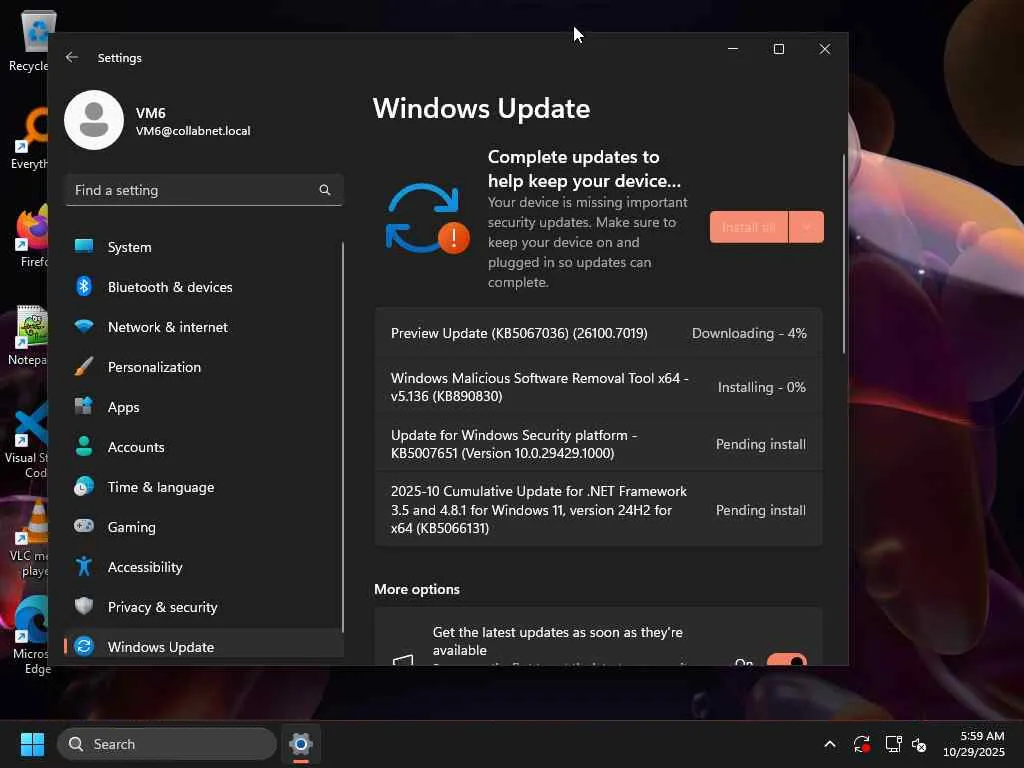
Task: Click the Windows Update page scrollbar
Action: click(844, 254)
